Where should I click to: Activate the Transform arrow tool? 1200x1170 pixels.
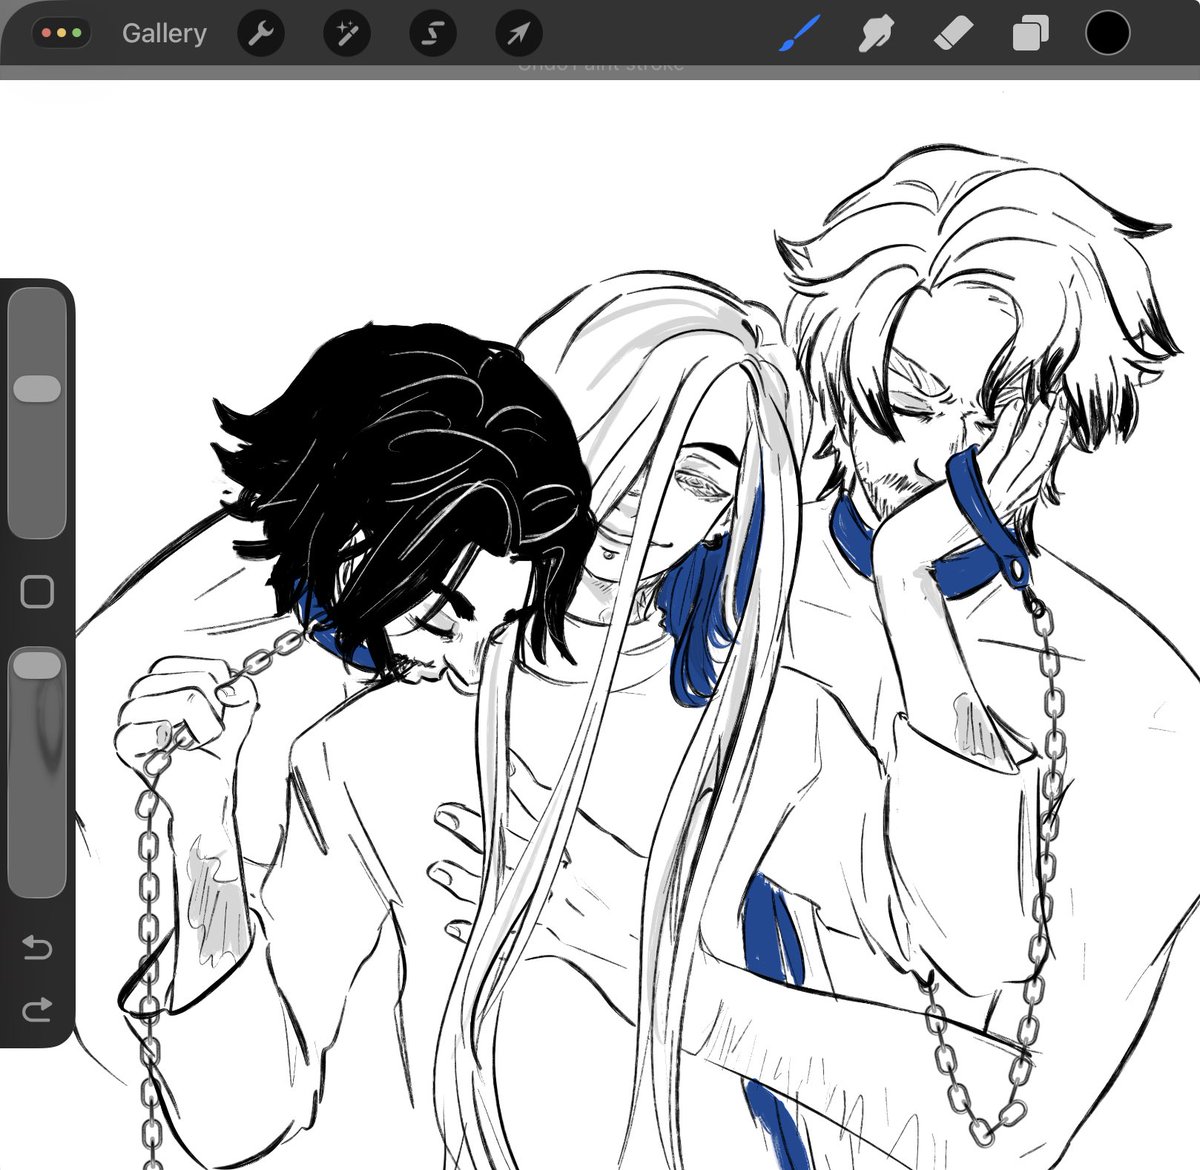[x=518, y=35]
